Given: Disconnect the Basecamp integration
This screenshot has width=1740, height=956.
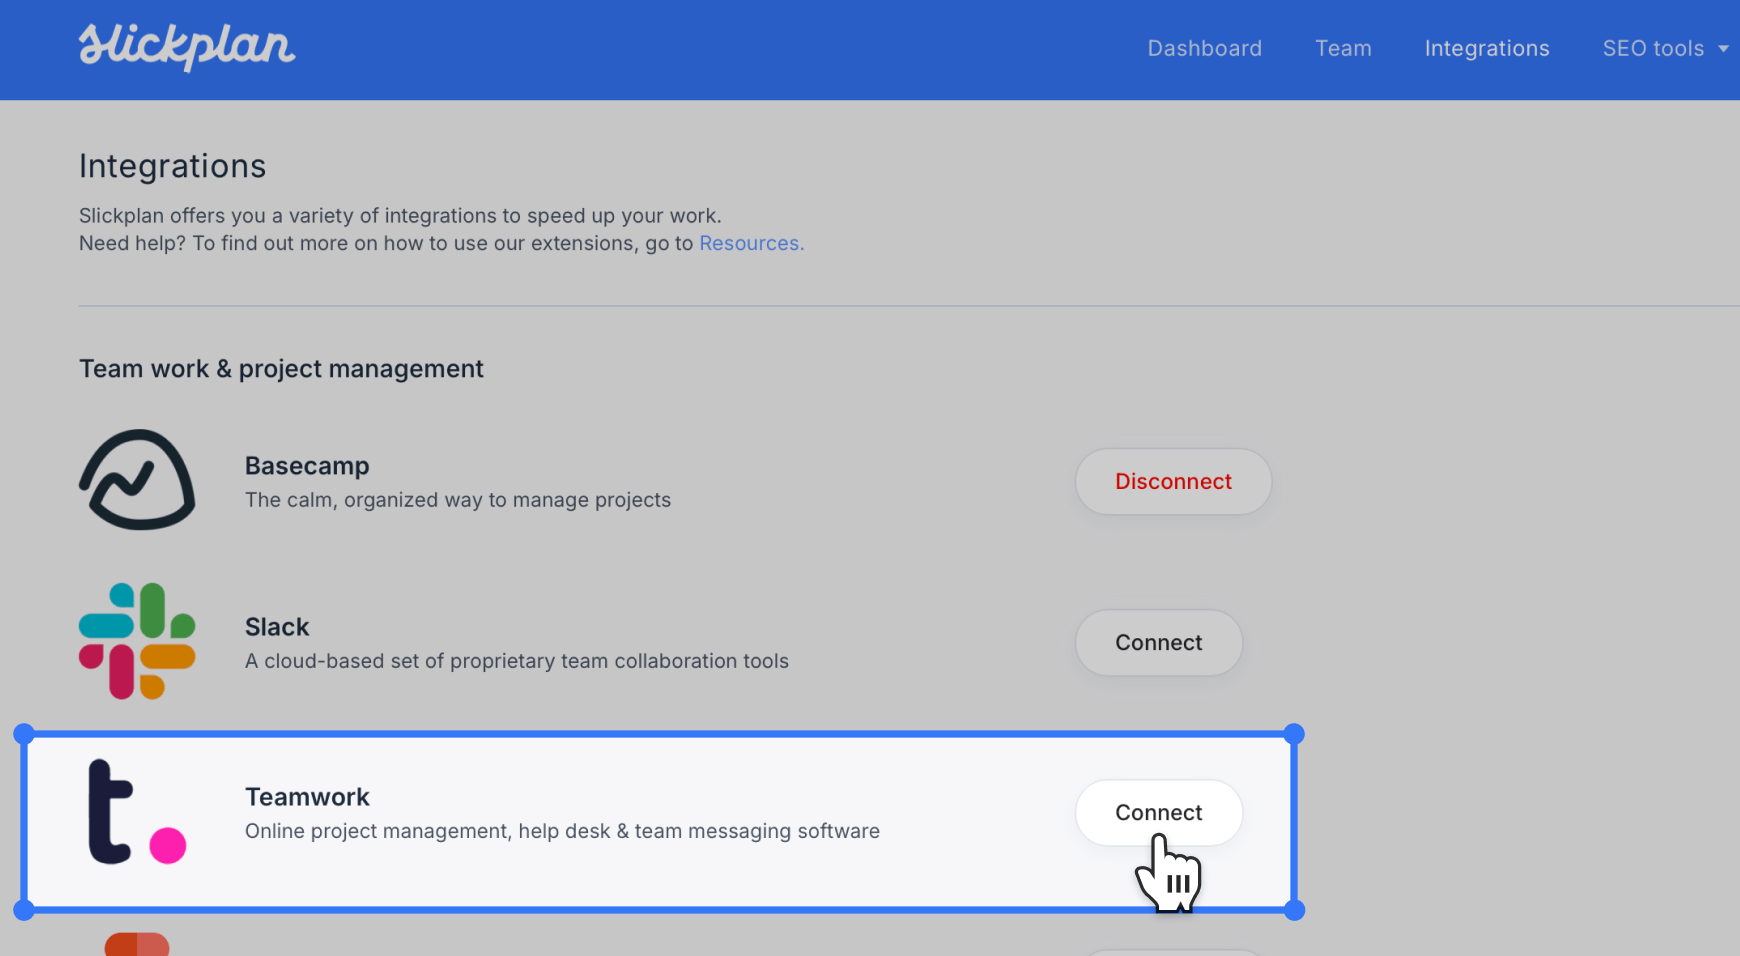Looking at the screenshot, I should [x=1172, y=481].
